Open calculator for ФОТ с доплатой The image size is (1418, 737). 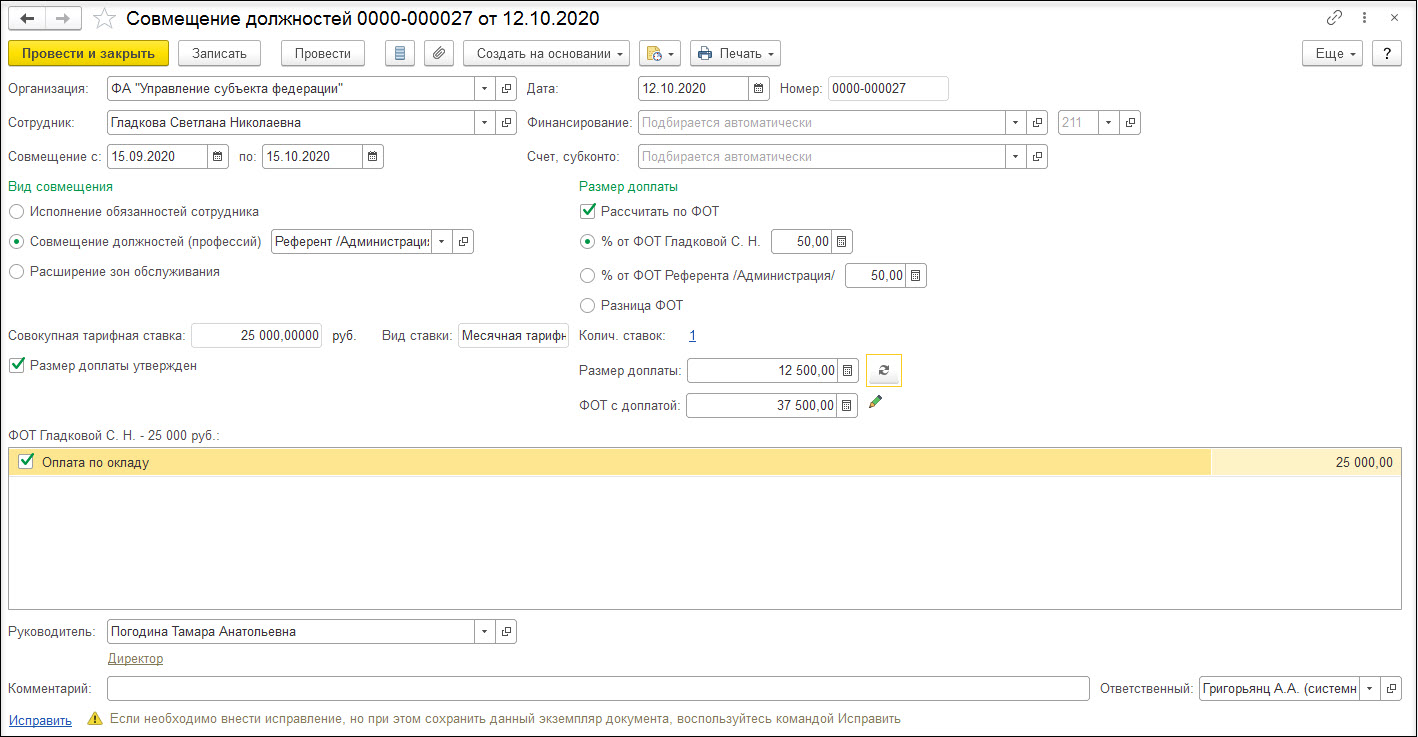pyautogui.click(x=847, y=405)
